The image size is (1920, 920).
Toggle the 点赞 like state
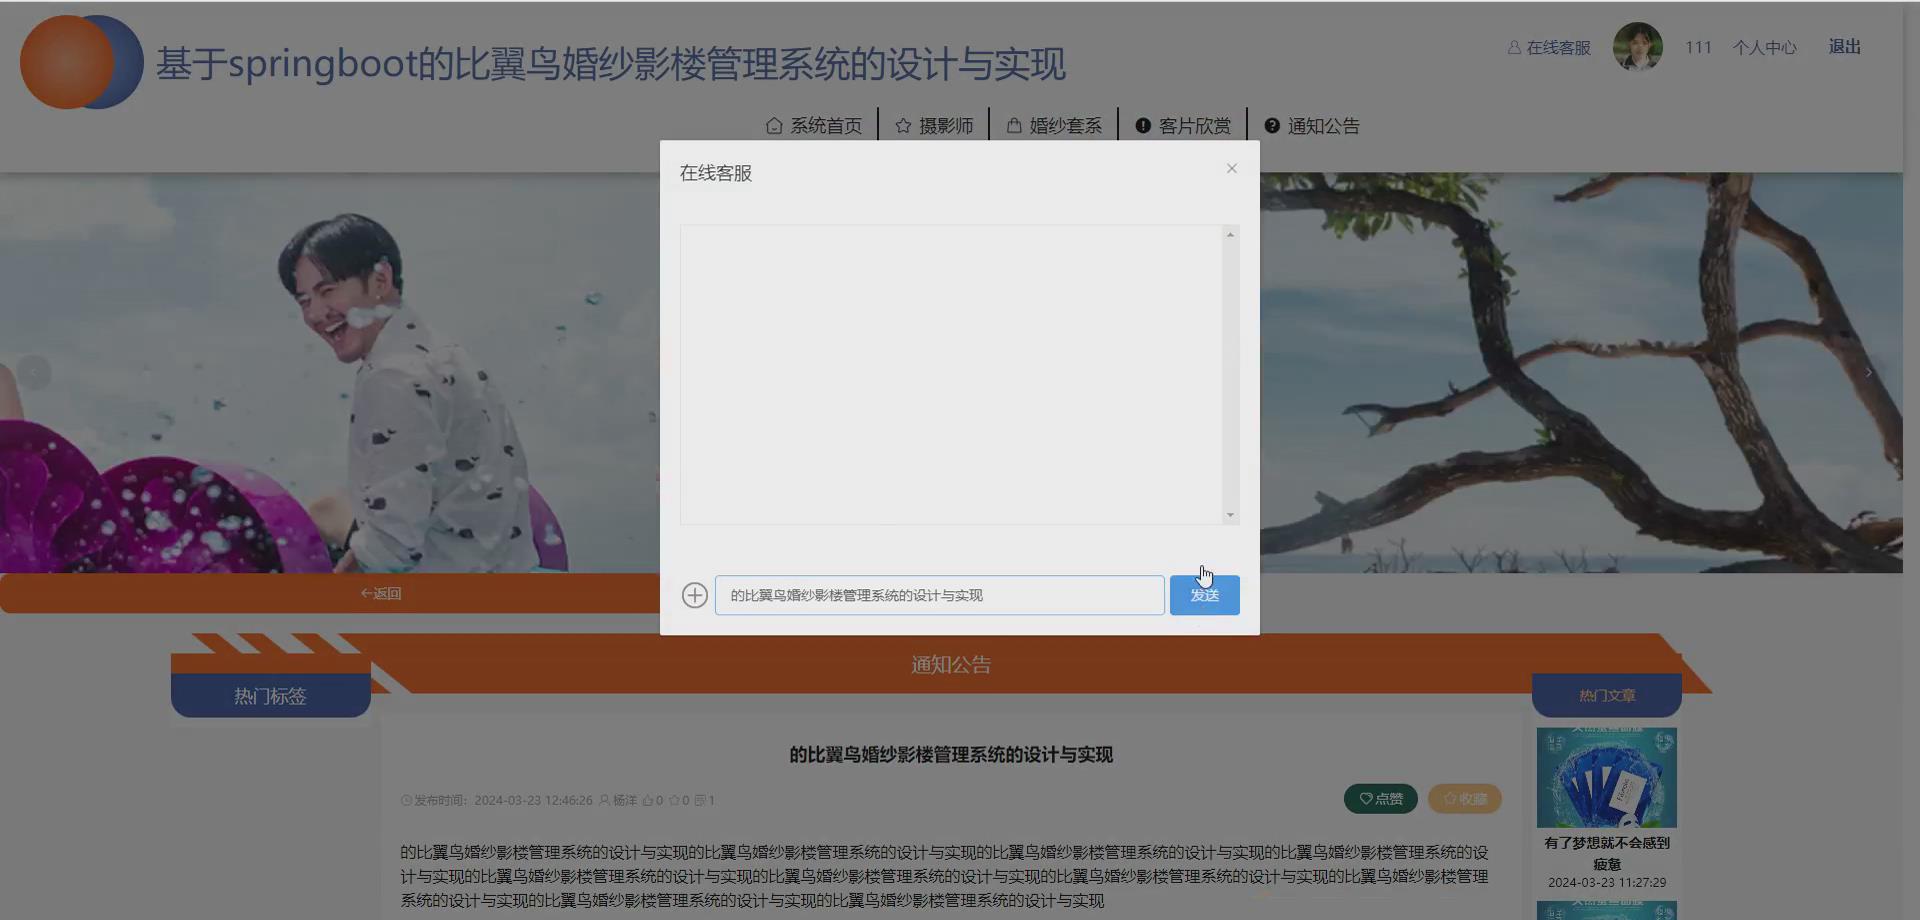click(1381, 798)
